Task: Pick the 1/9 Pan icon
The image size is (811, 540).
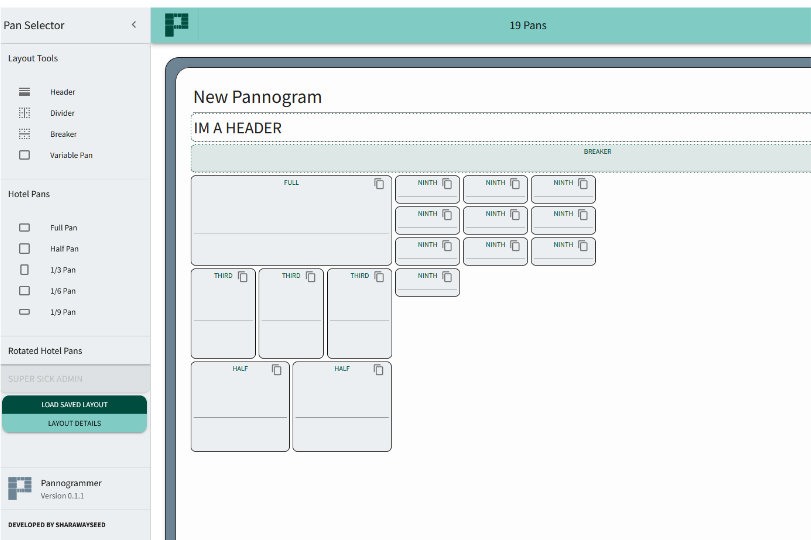Action: pos(25,312)
